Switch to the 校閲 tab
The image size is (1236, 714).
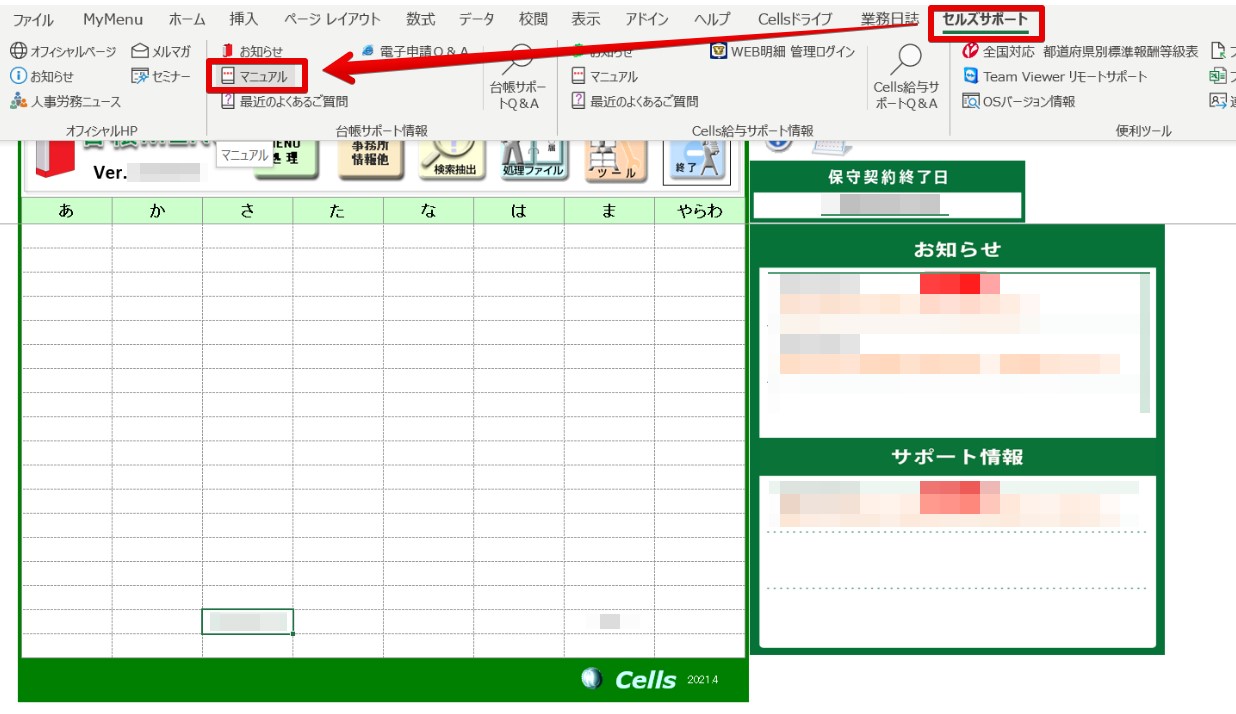pos(533,20)
